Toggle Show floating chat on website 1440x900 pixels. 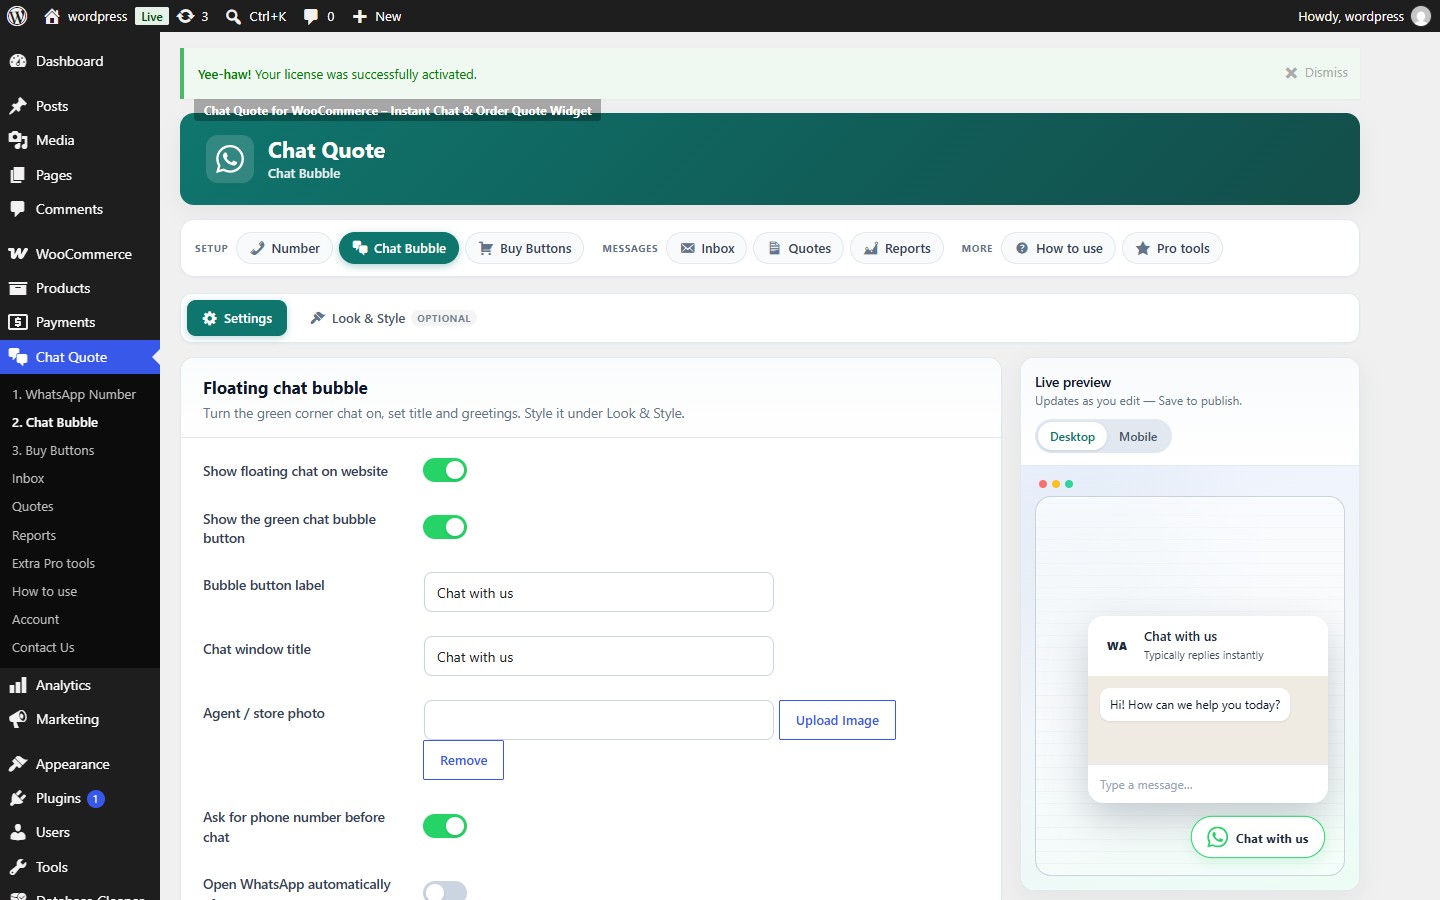445,470
